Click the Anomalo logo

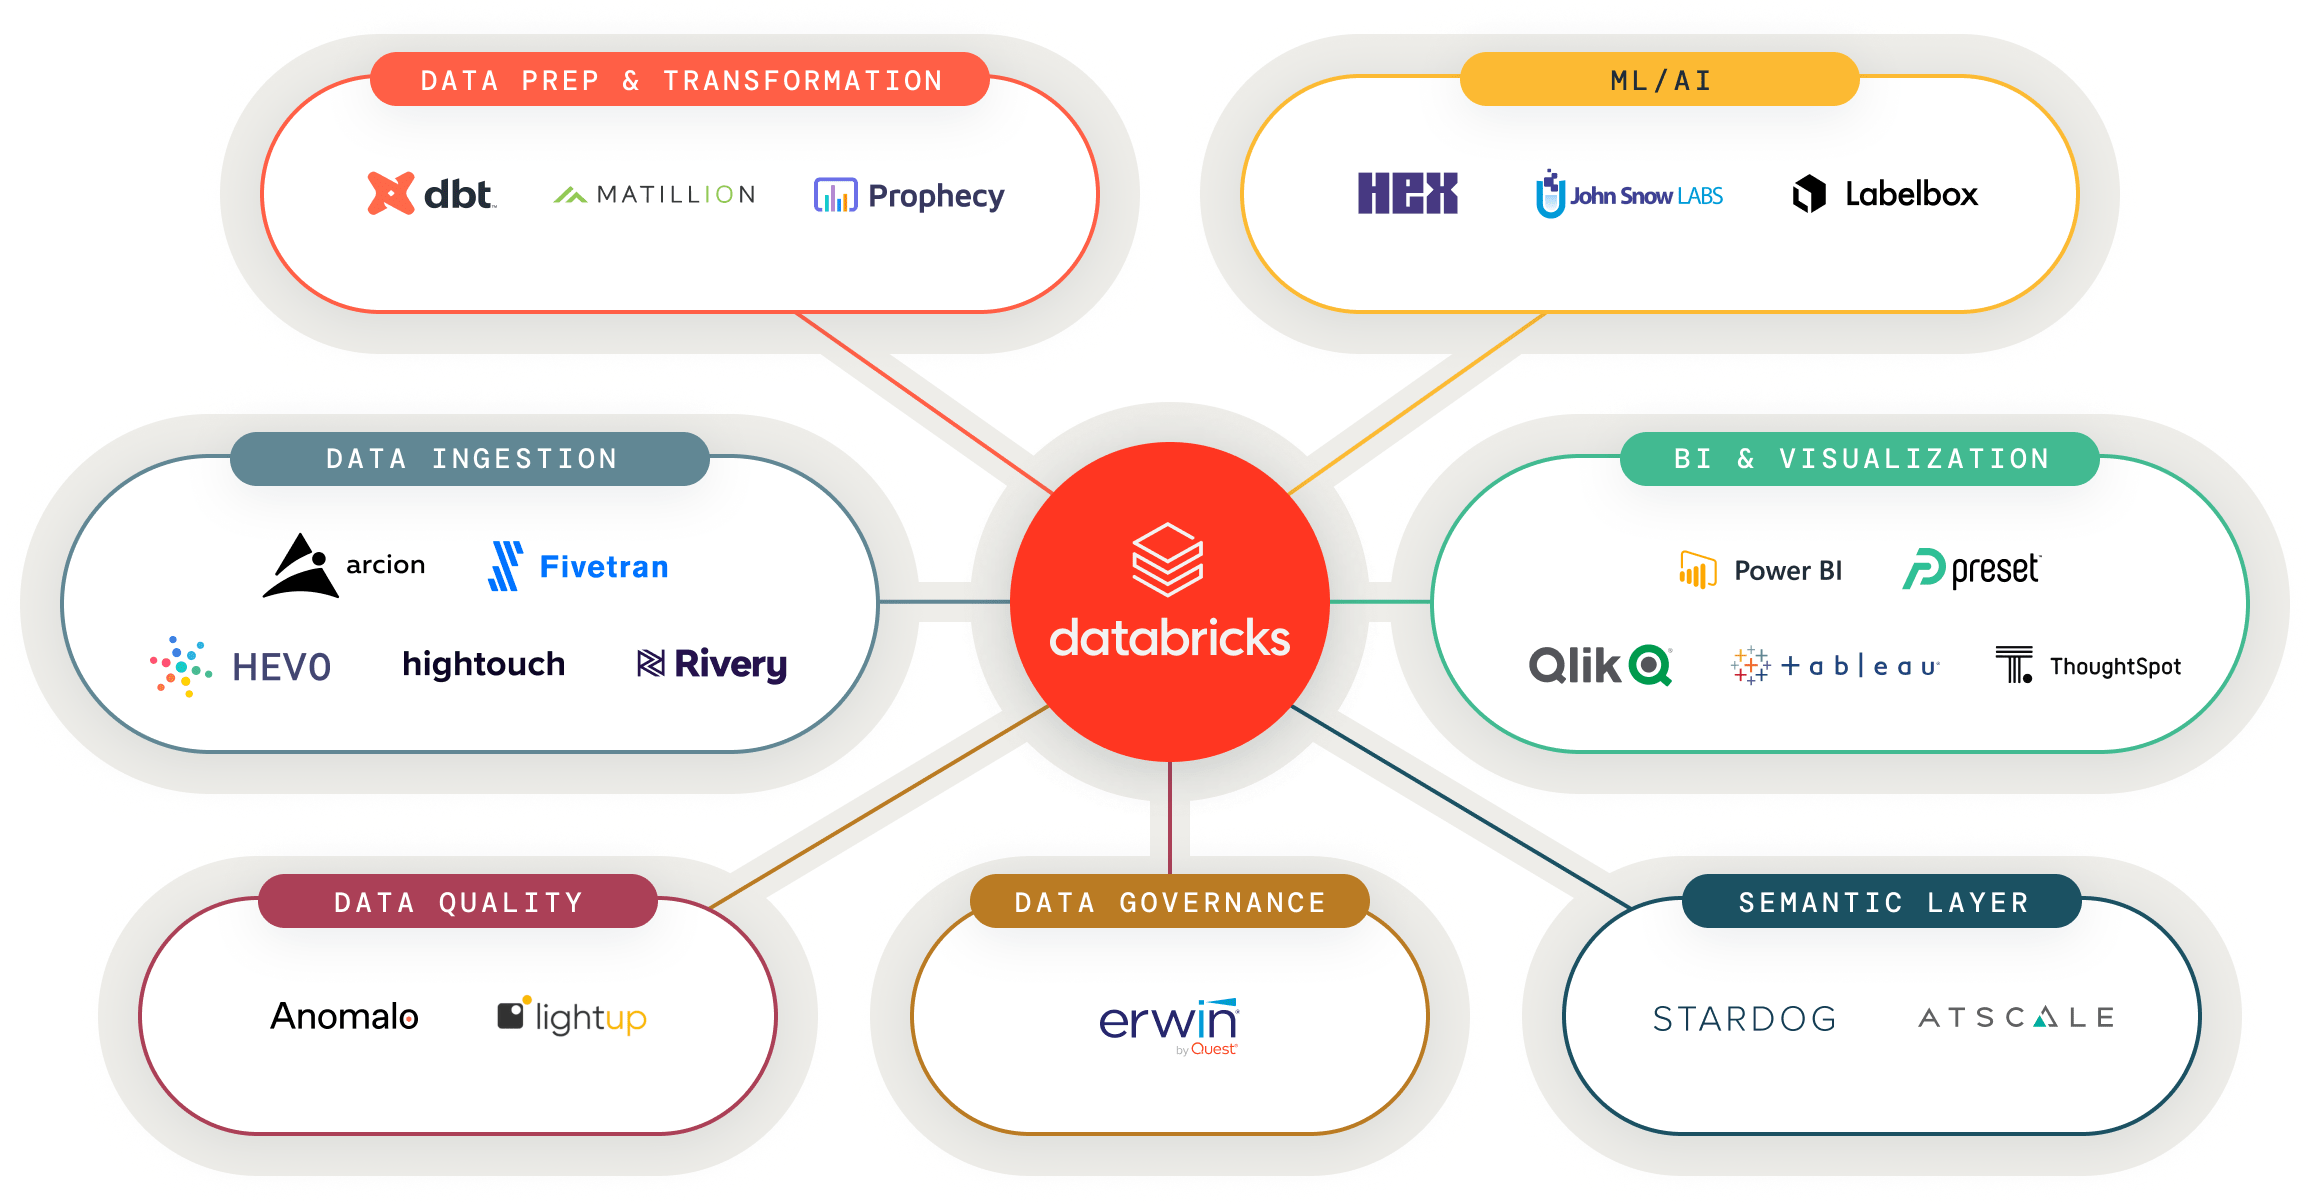345,1016
